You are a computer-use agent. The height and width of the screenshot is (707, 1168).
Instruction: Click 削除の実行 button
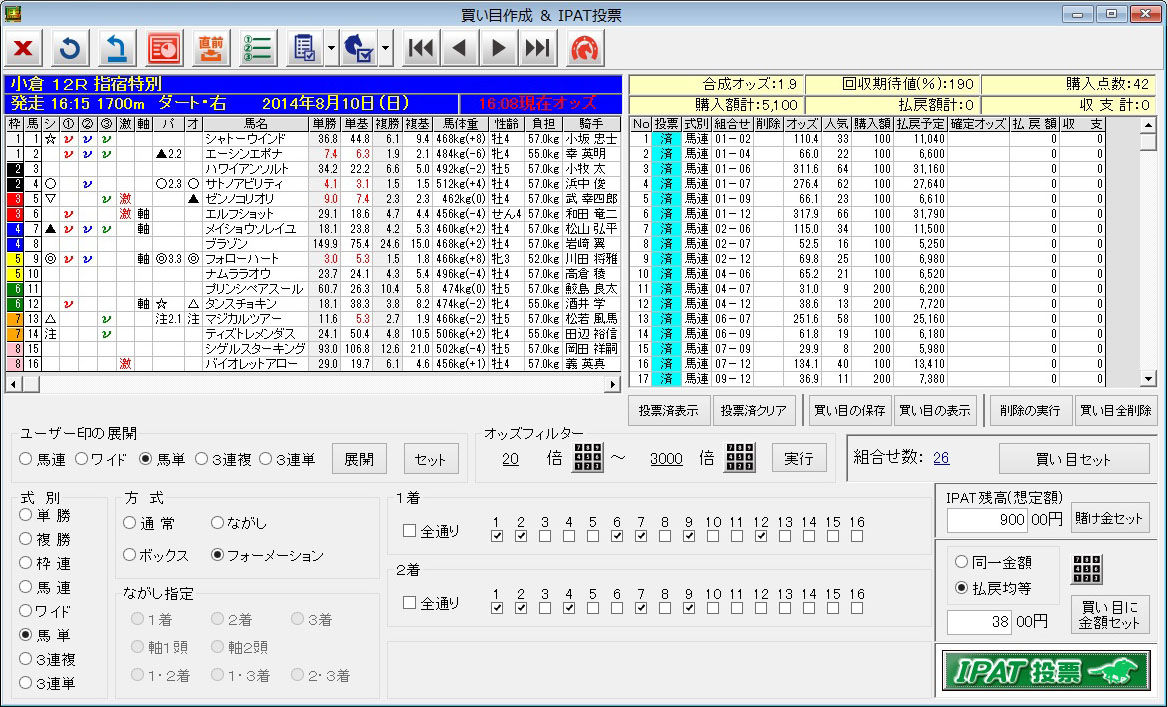click(1030, 410)
